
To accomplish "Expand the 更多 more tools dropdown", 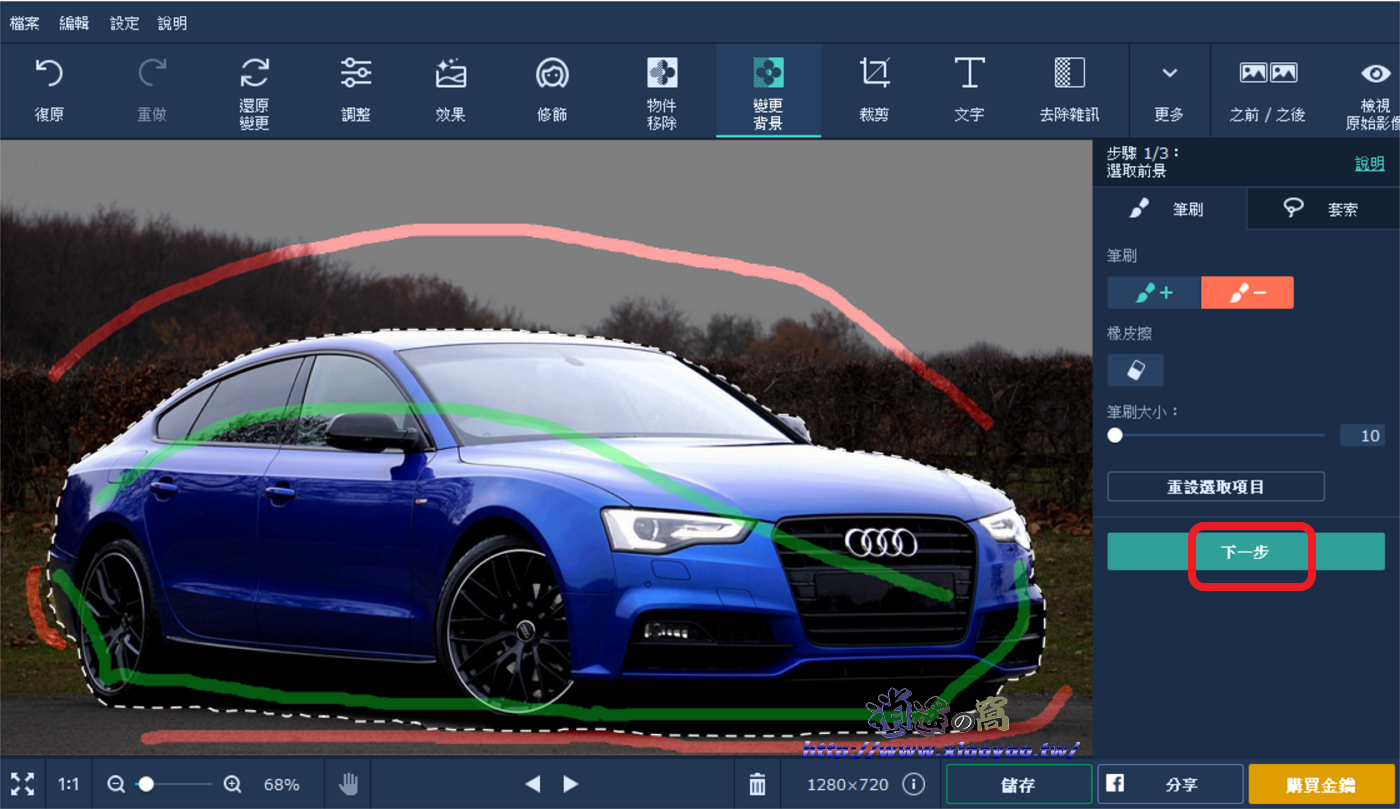I will coord(1169,91).
